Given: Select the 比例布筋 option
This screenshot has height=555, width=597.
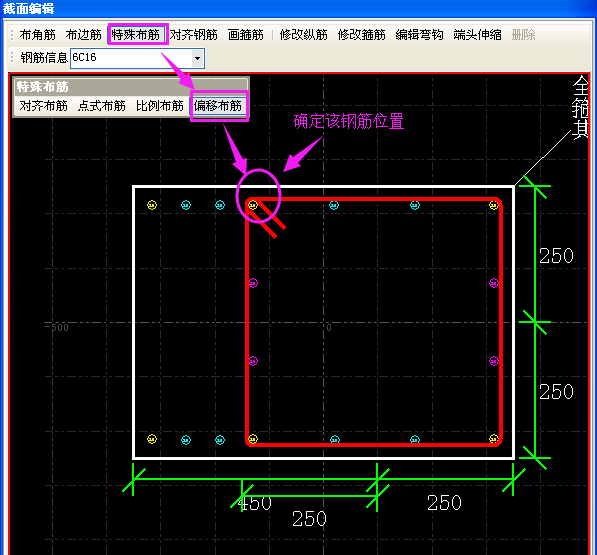Looking at the screenshot, I should [x=160, y=106].
